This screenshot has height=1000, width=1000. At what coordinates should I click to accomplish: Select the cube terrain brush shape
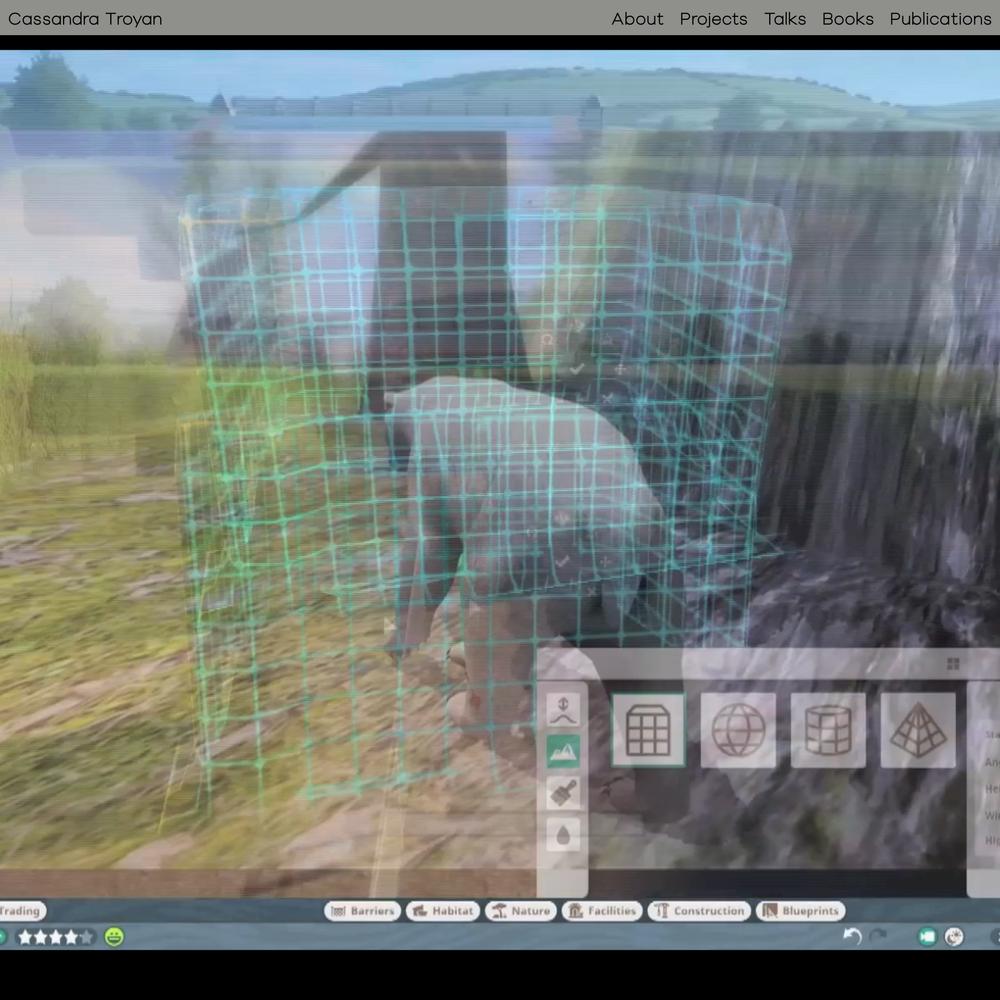point(648,730)
